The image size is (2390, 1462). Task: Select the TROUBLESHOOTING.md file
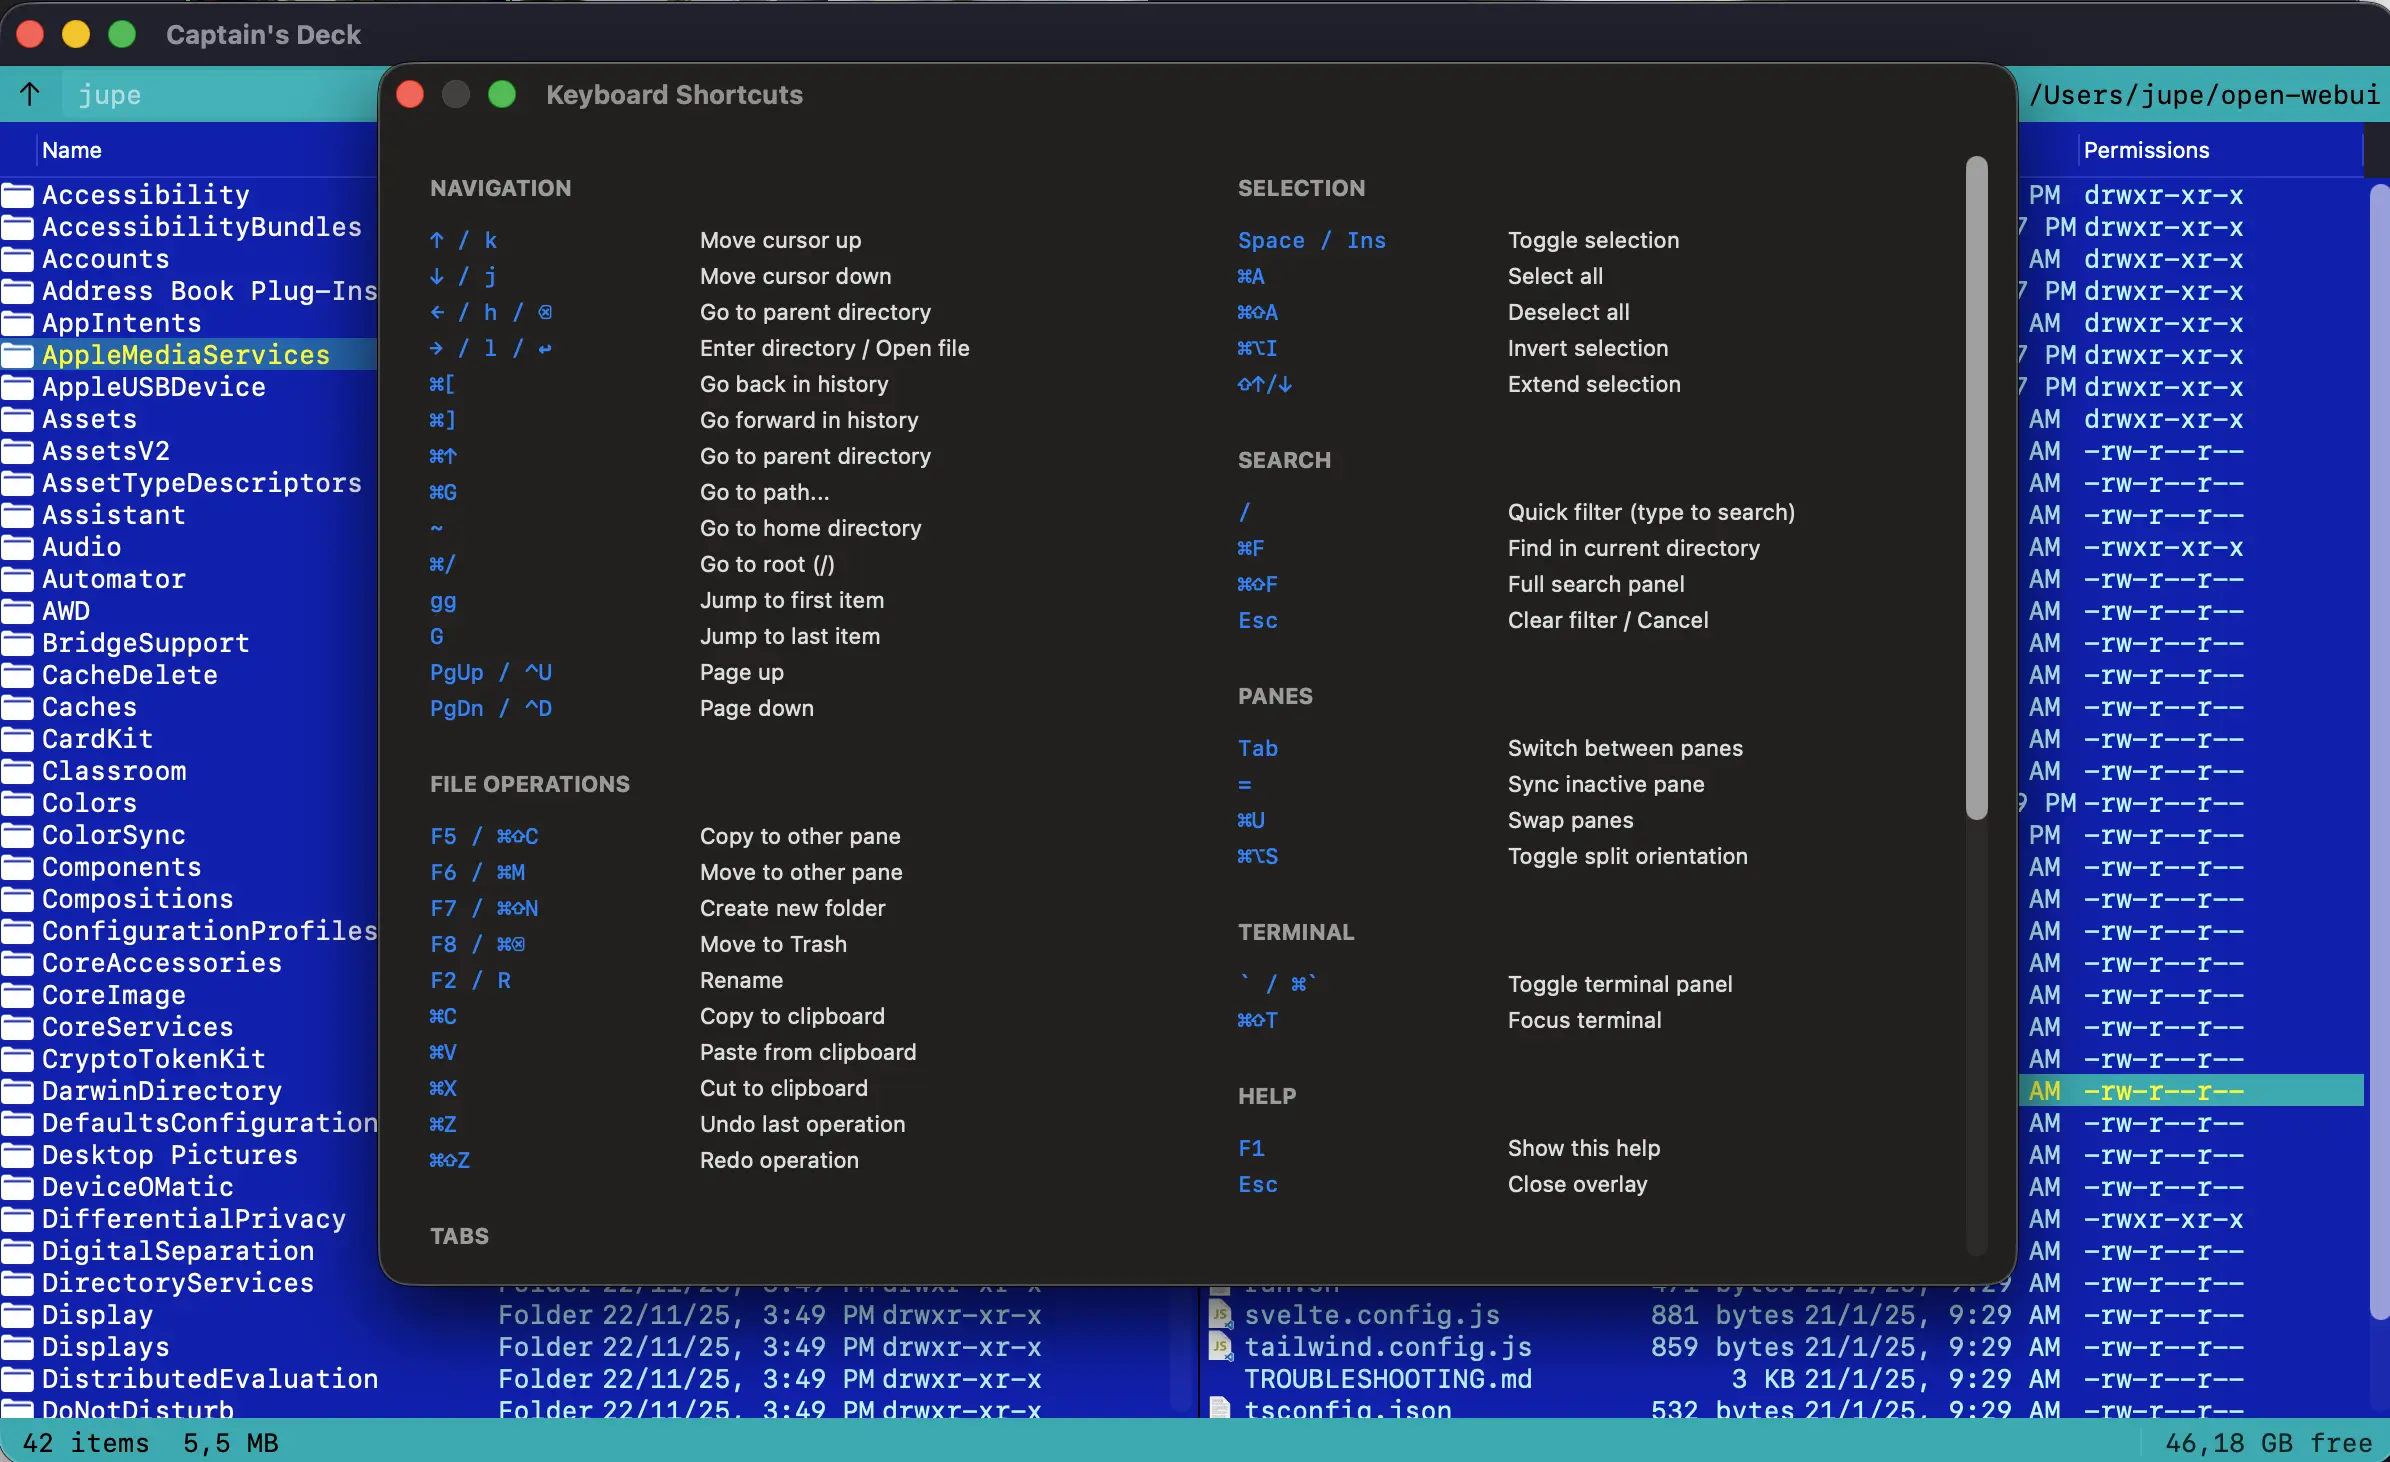click(x=1388, y=1379)
